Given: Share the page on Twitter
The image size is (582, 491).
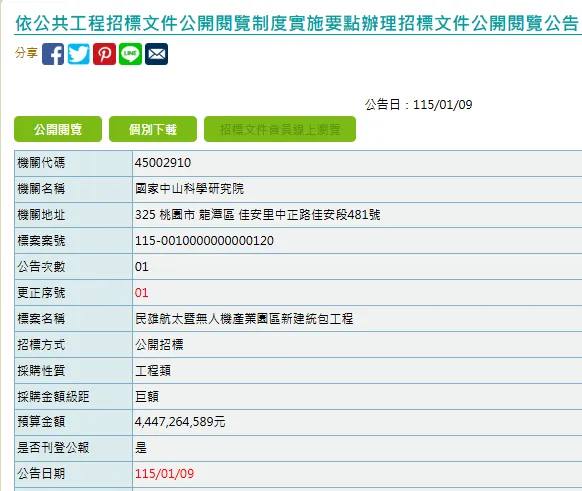Looking at the screenshot, I should (x=79, y=54).
